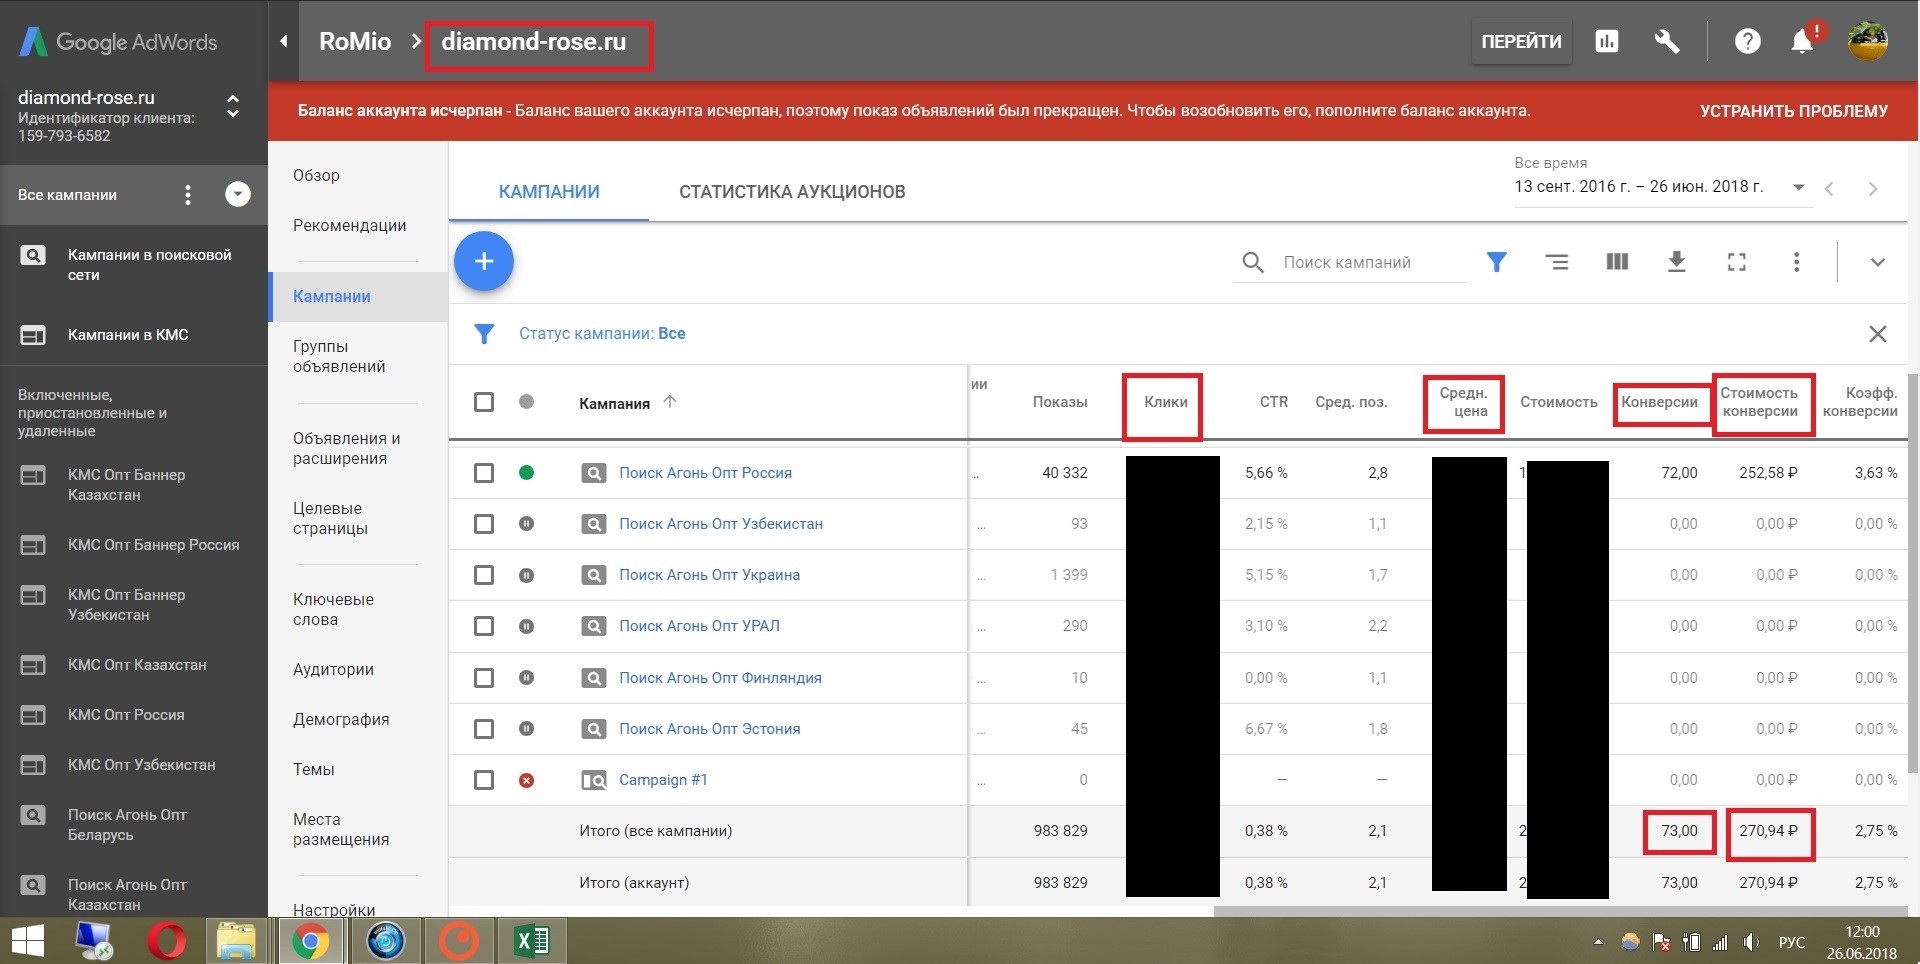
Task: Open the help question mark icon
Action: point(1747,41)
